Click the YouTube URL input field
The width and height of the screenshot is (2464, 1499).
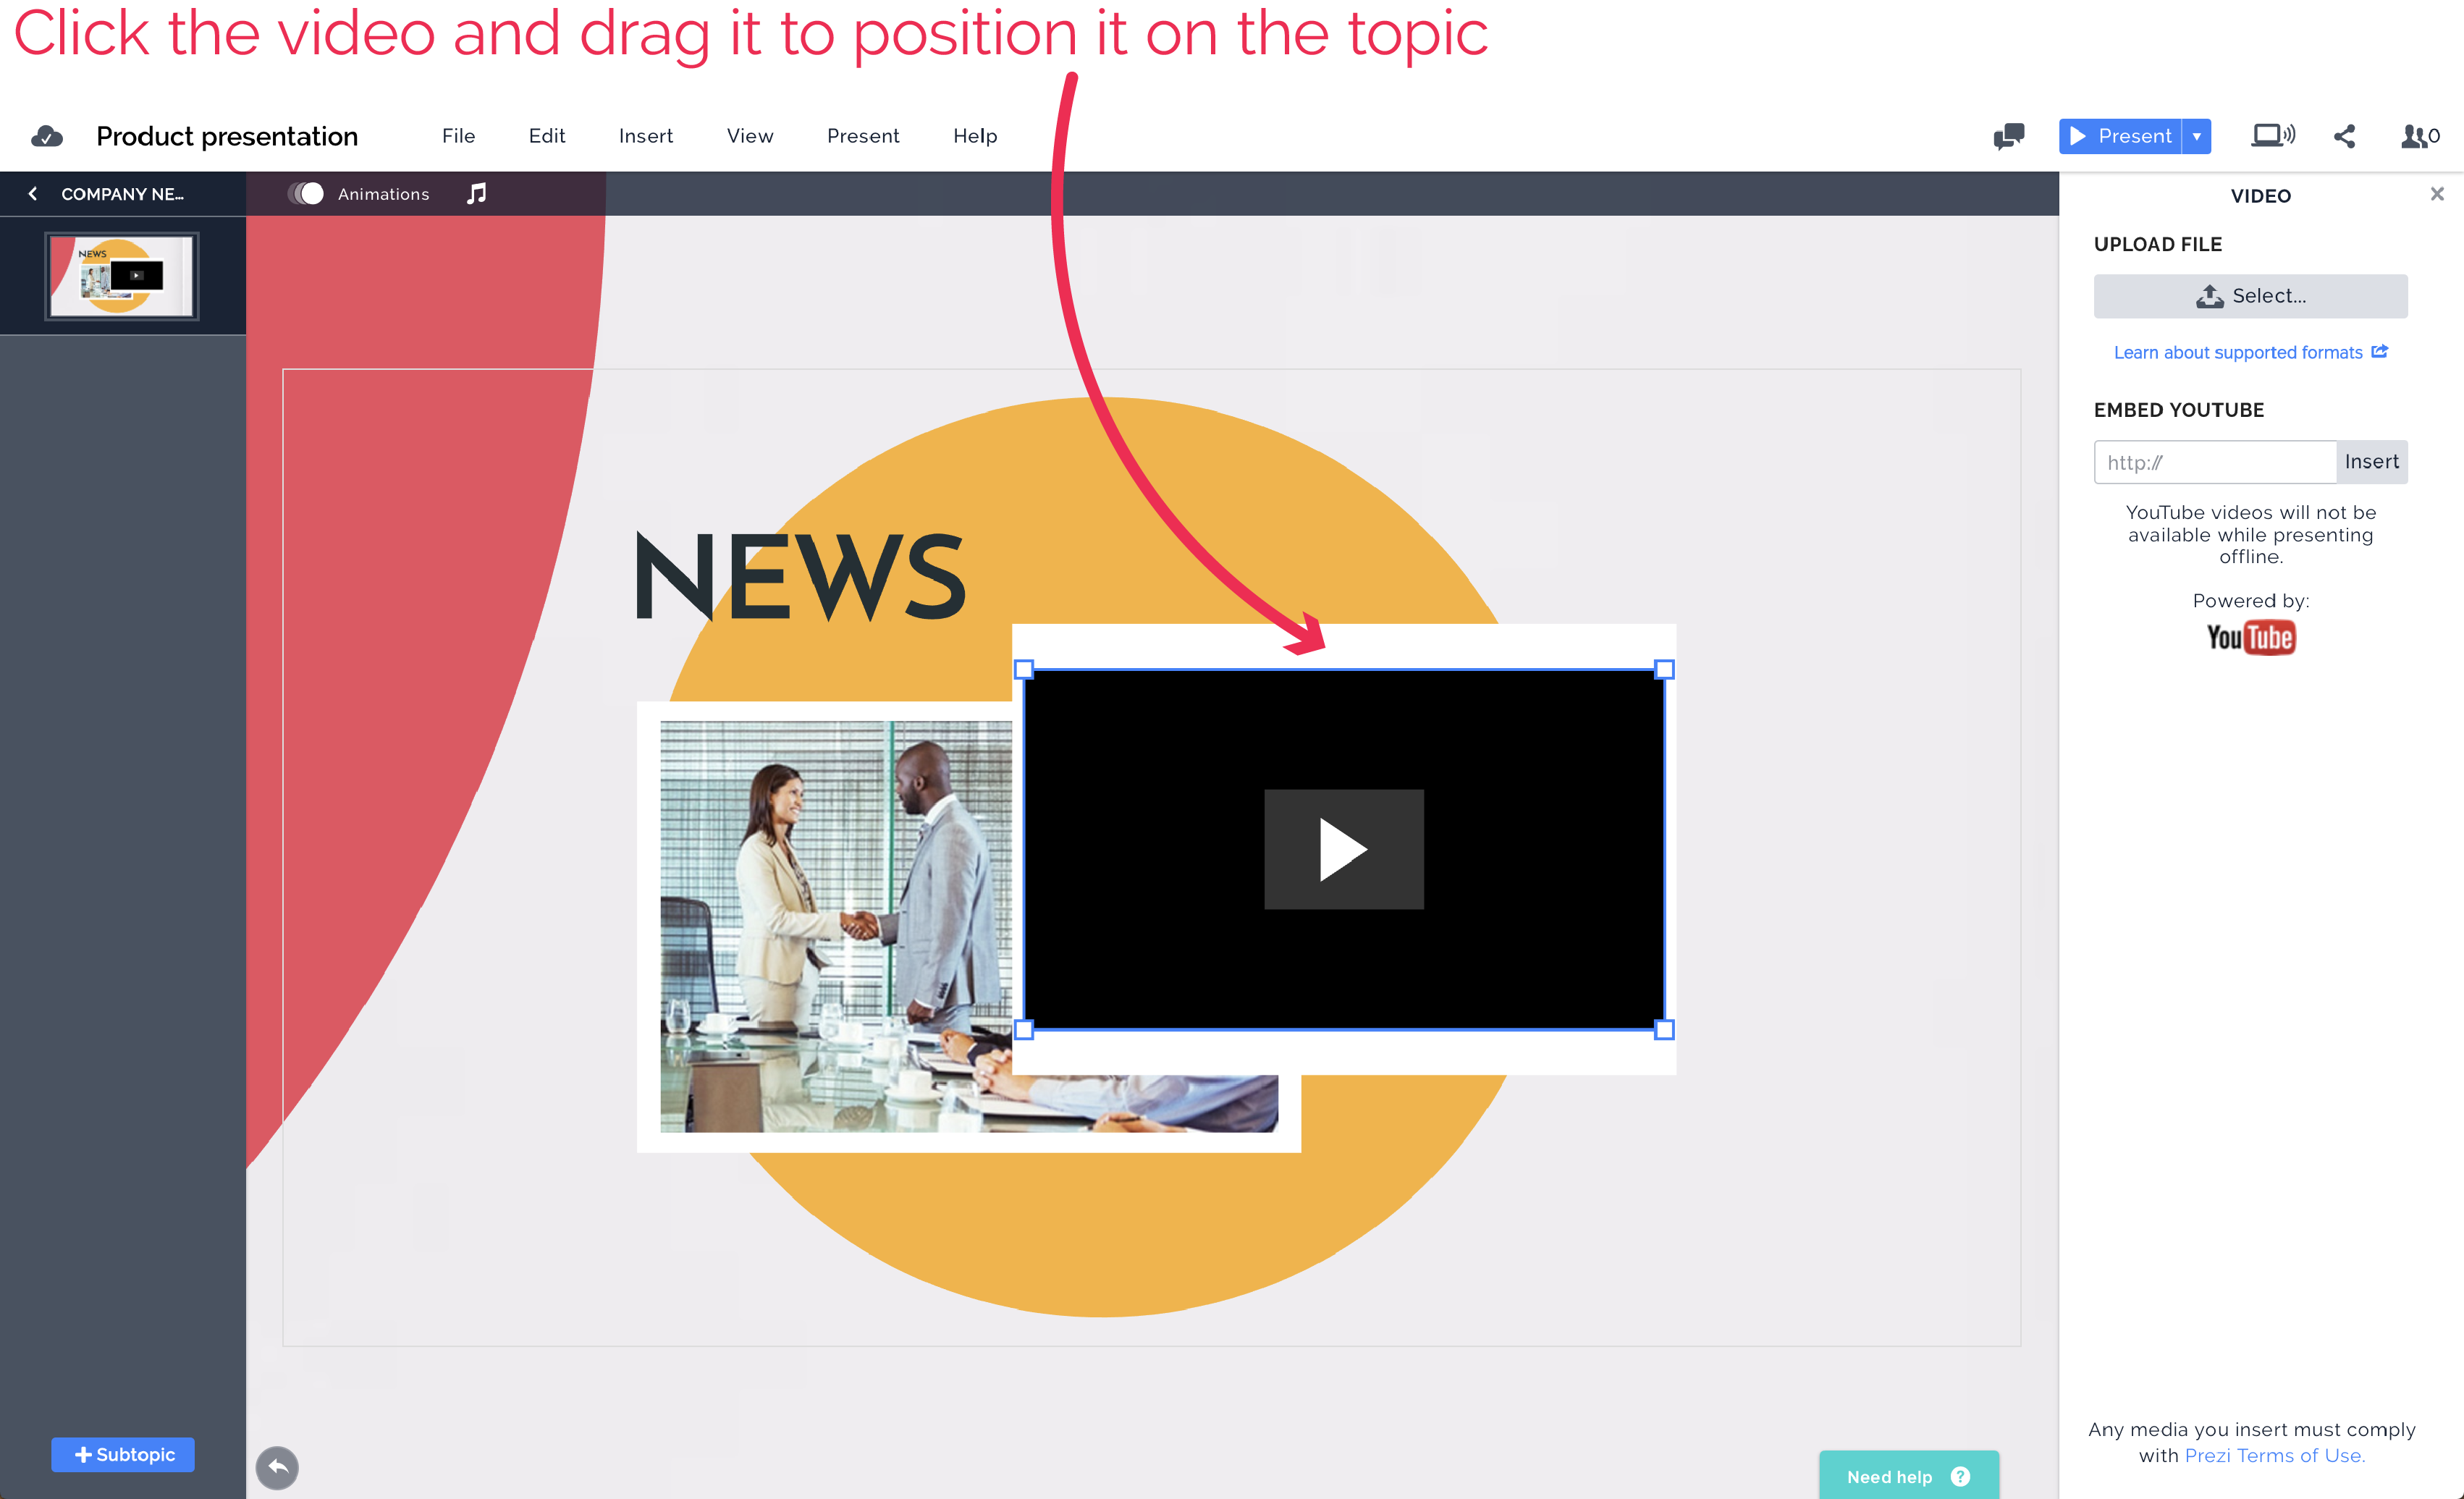point(2214,462)
